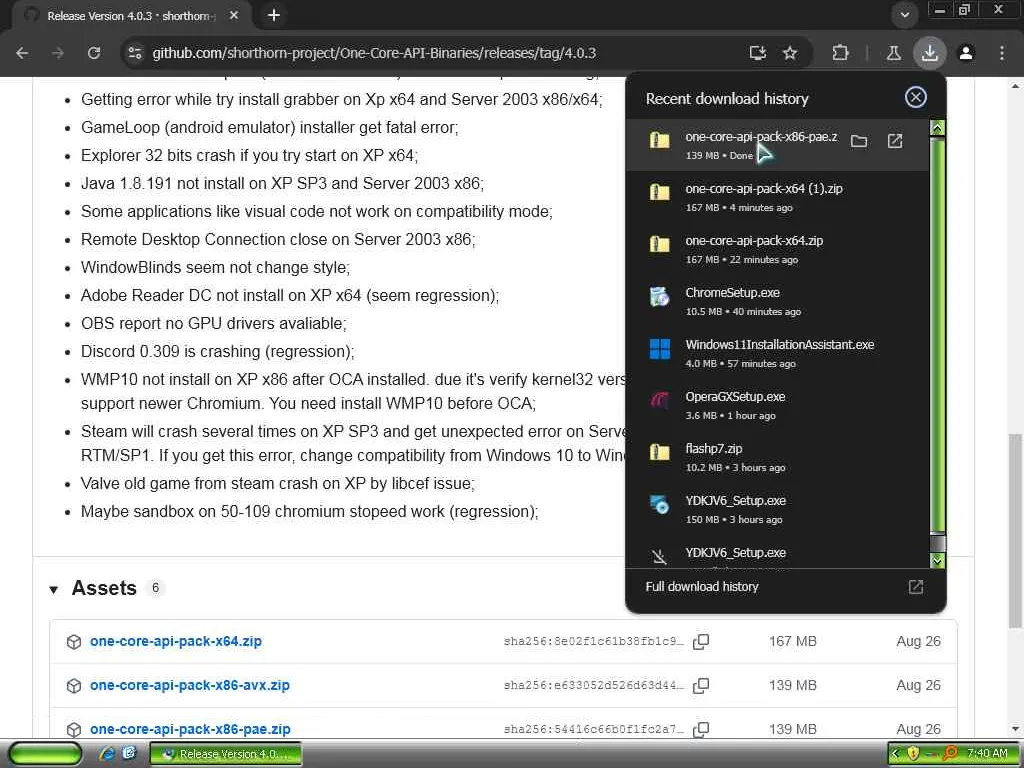Click the cancelled YDKJV6_Setup.exe download icon
The image size is (1024, 768).
[x=660, y=556]
